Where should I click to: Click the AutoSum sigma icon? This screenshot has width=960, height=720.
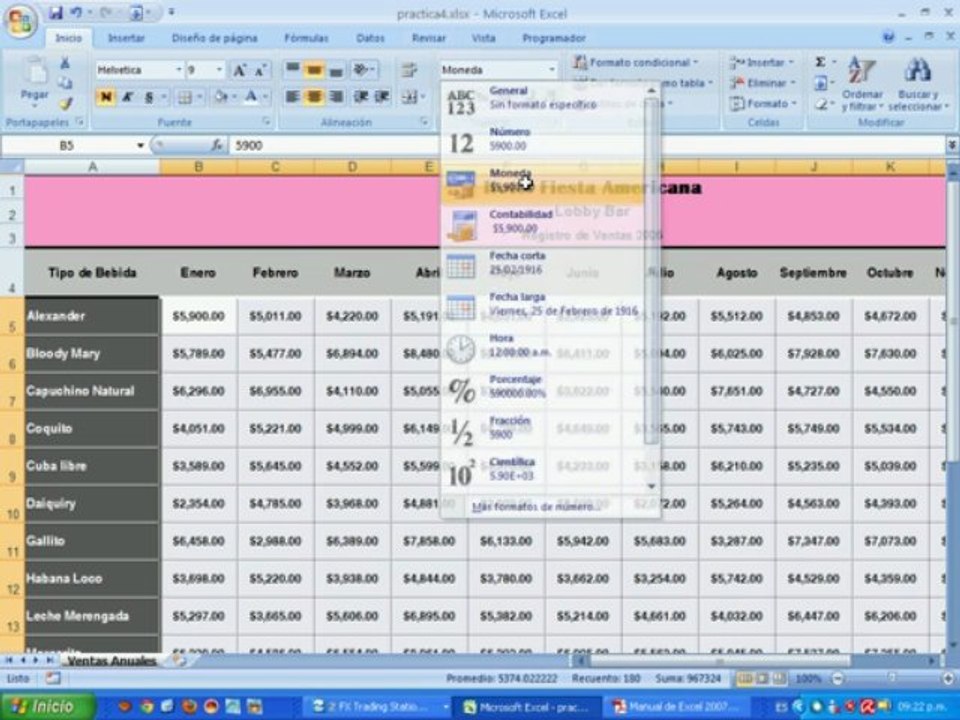coord(820,62)
